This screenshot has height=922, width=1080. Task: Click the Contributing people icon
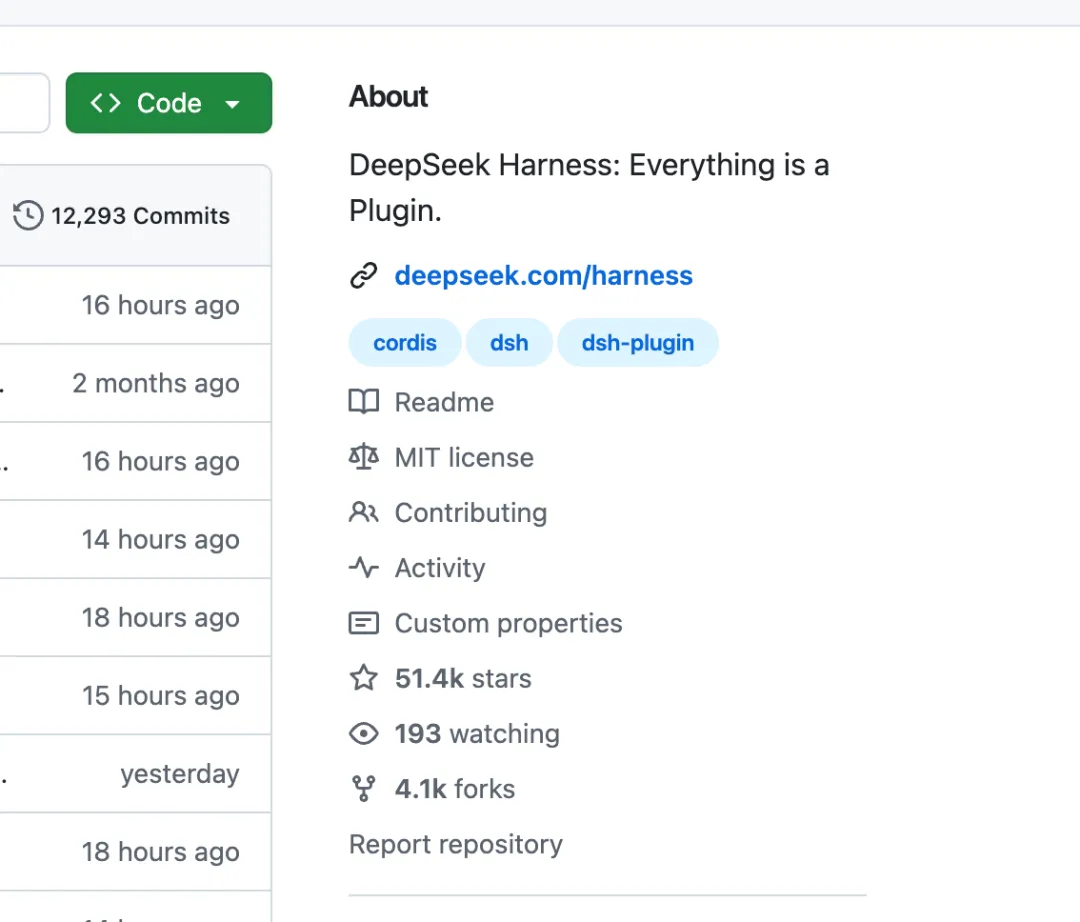click(364, 512)
